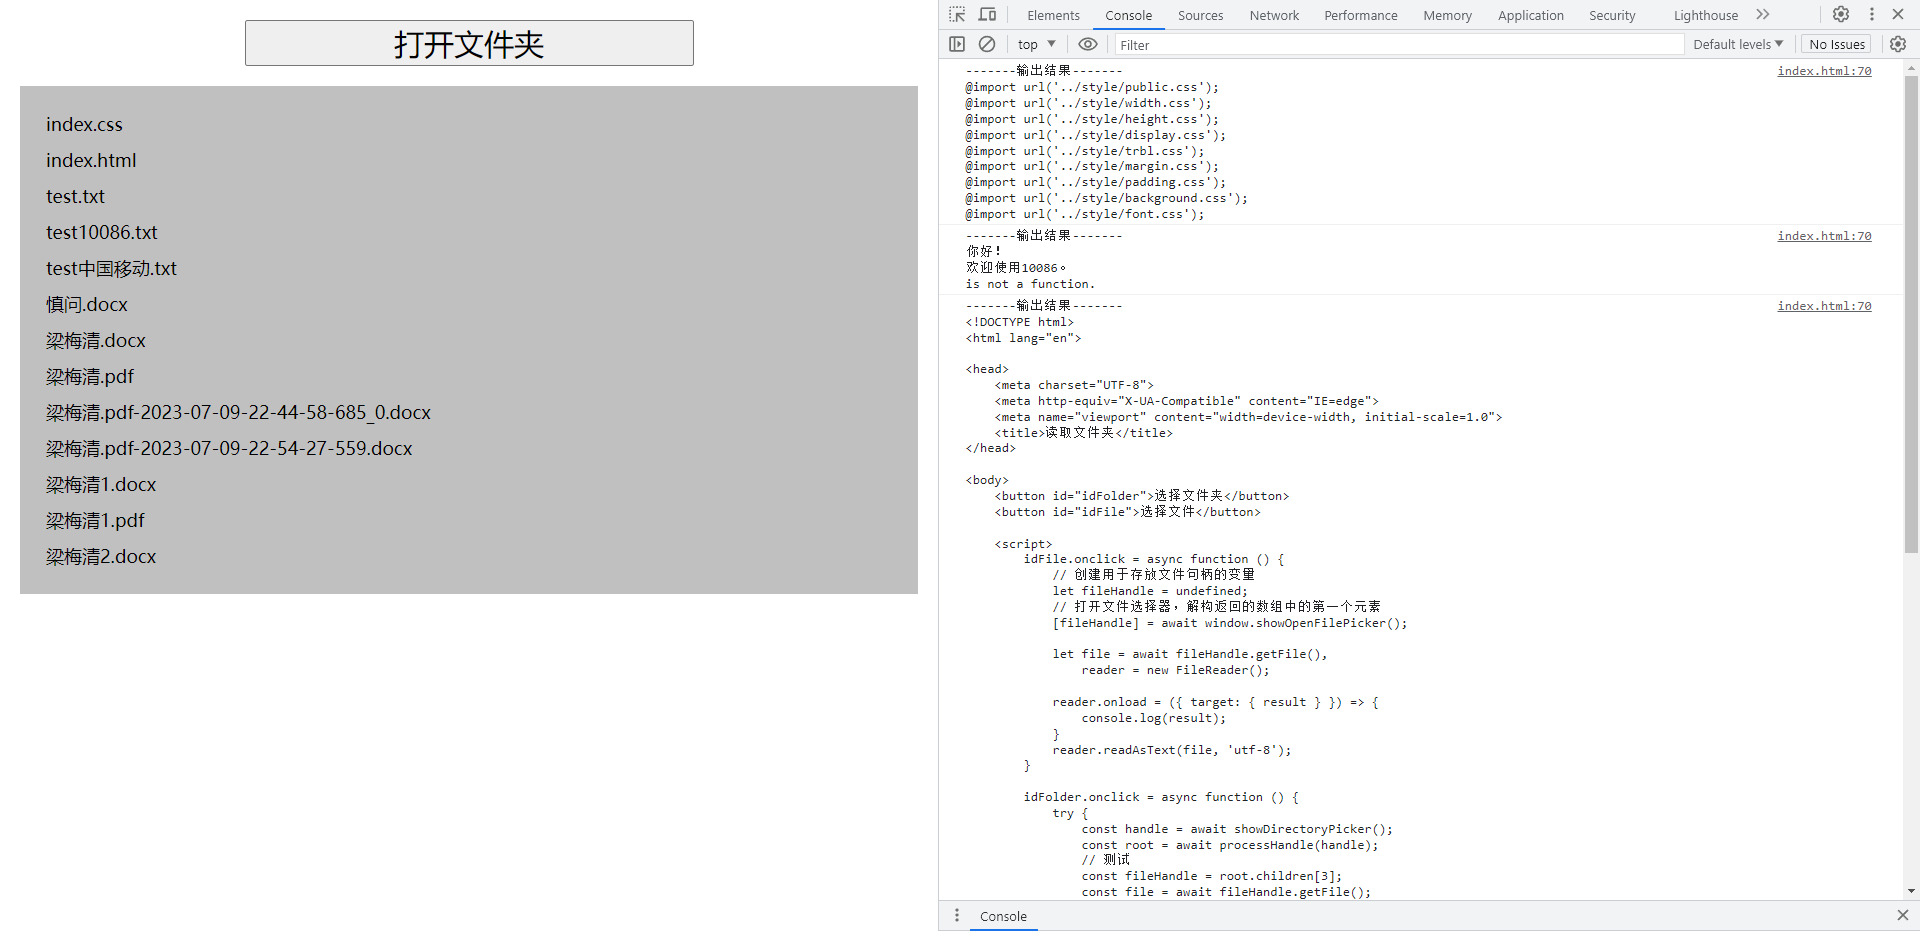Click the "No Issues" button

1835,44
